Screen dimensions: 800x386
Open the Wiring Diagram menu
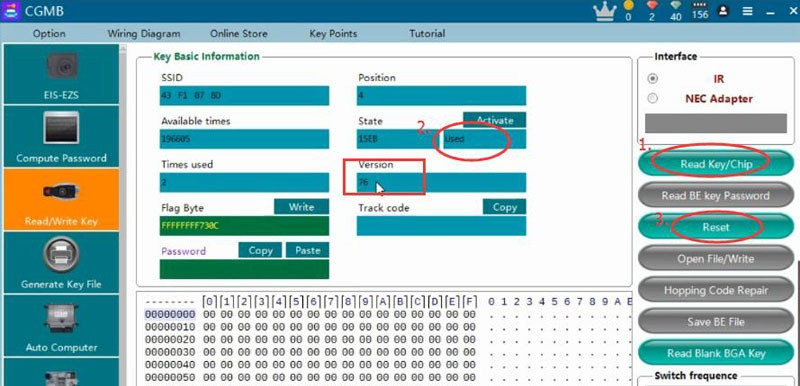(144, 34)
